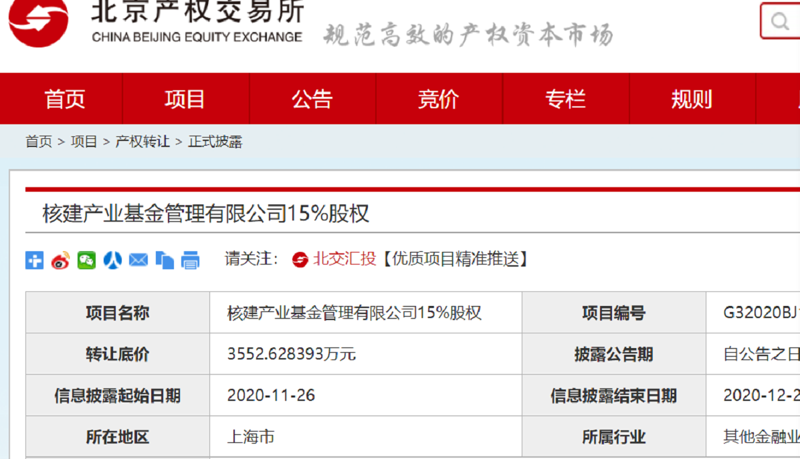Open the 北交汇投 link

click(344, 259)
